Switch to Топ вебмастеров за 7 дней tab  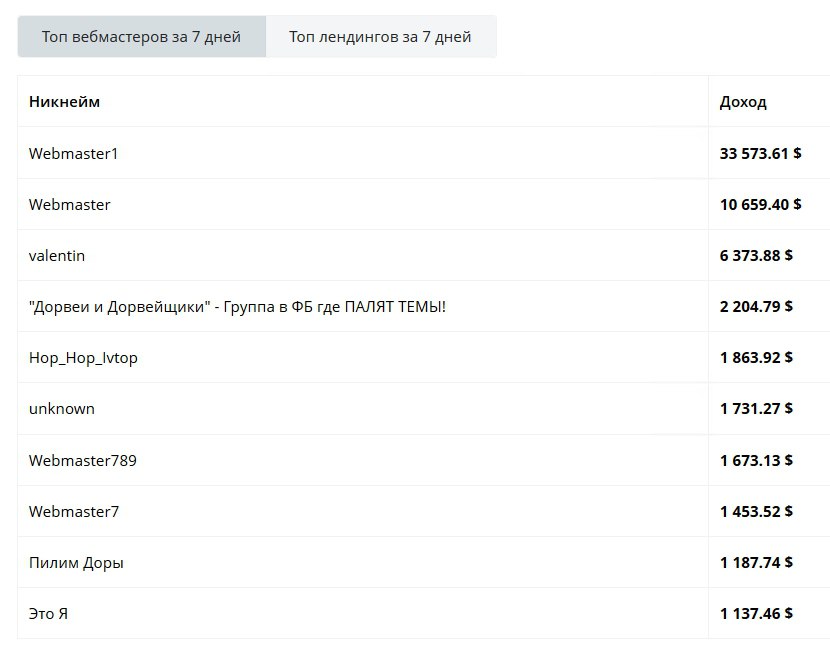[141, 37]
